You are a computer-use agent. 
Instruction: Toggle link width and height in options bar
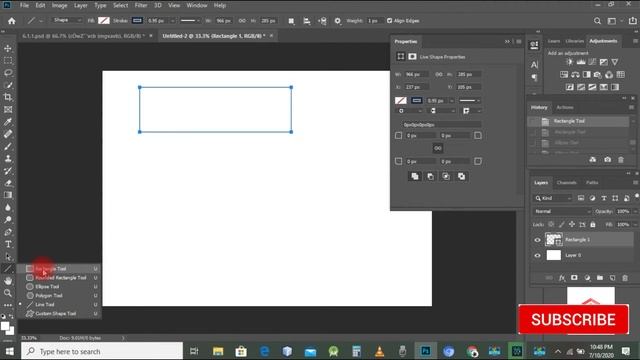[242, 20]
